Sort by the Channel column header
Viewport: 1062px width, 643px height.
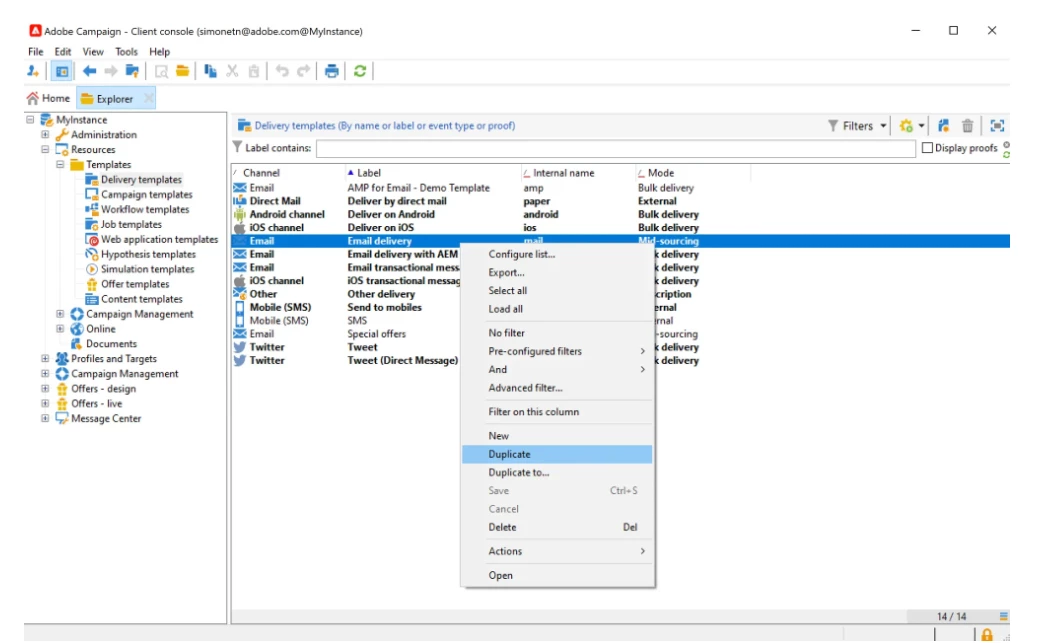(x=288, y=173)
